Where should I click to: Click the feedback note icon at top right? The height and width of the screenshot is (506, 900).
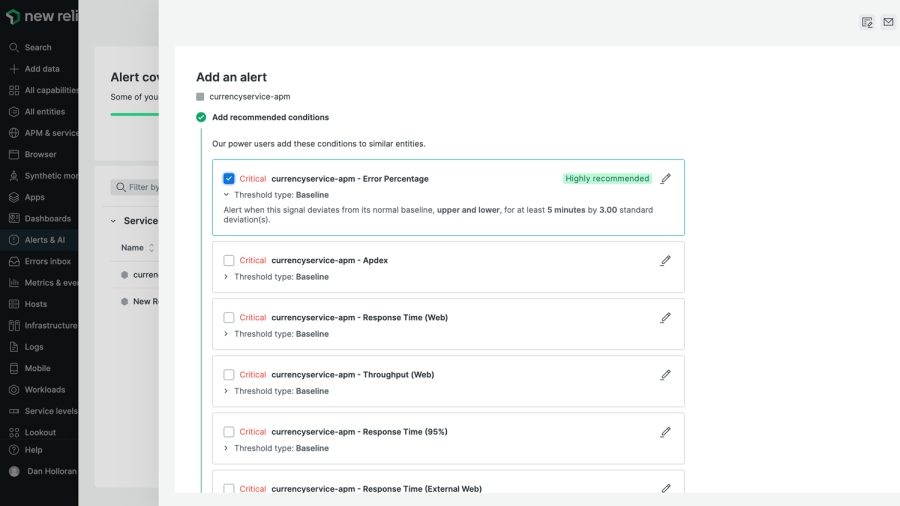click(867, 22)
